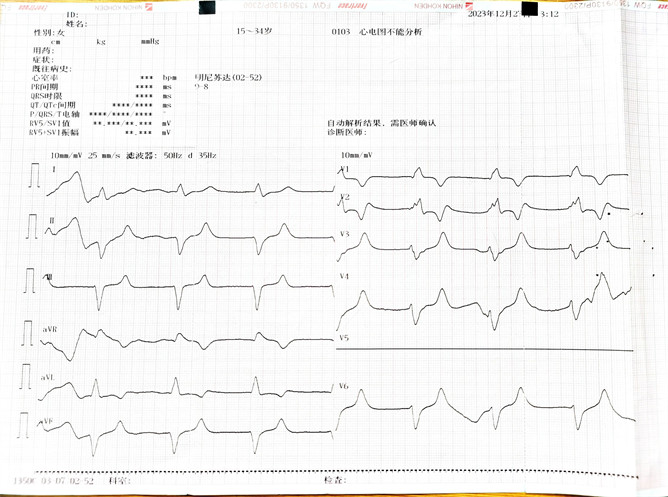Click the "检查:" examination label
Image resolution: width=668 pixels, height=497 pixels.
pos(335,480)
